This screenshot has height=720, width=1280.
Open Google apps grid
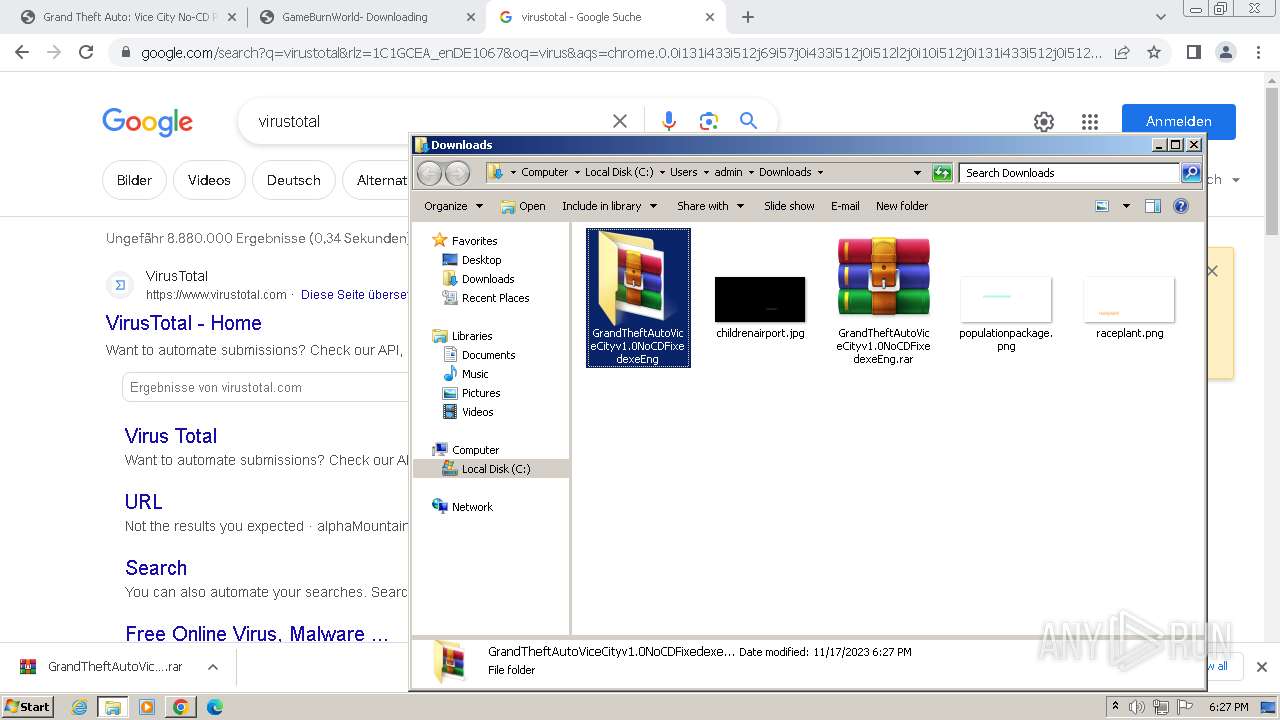tap(1090, 122)
